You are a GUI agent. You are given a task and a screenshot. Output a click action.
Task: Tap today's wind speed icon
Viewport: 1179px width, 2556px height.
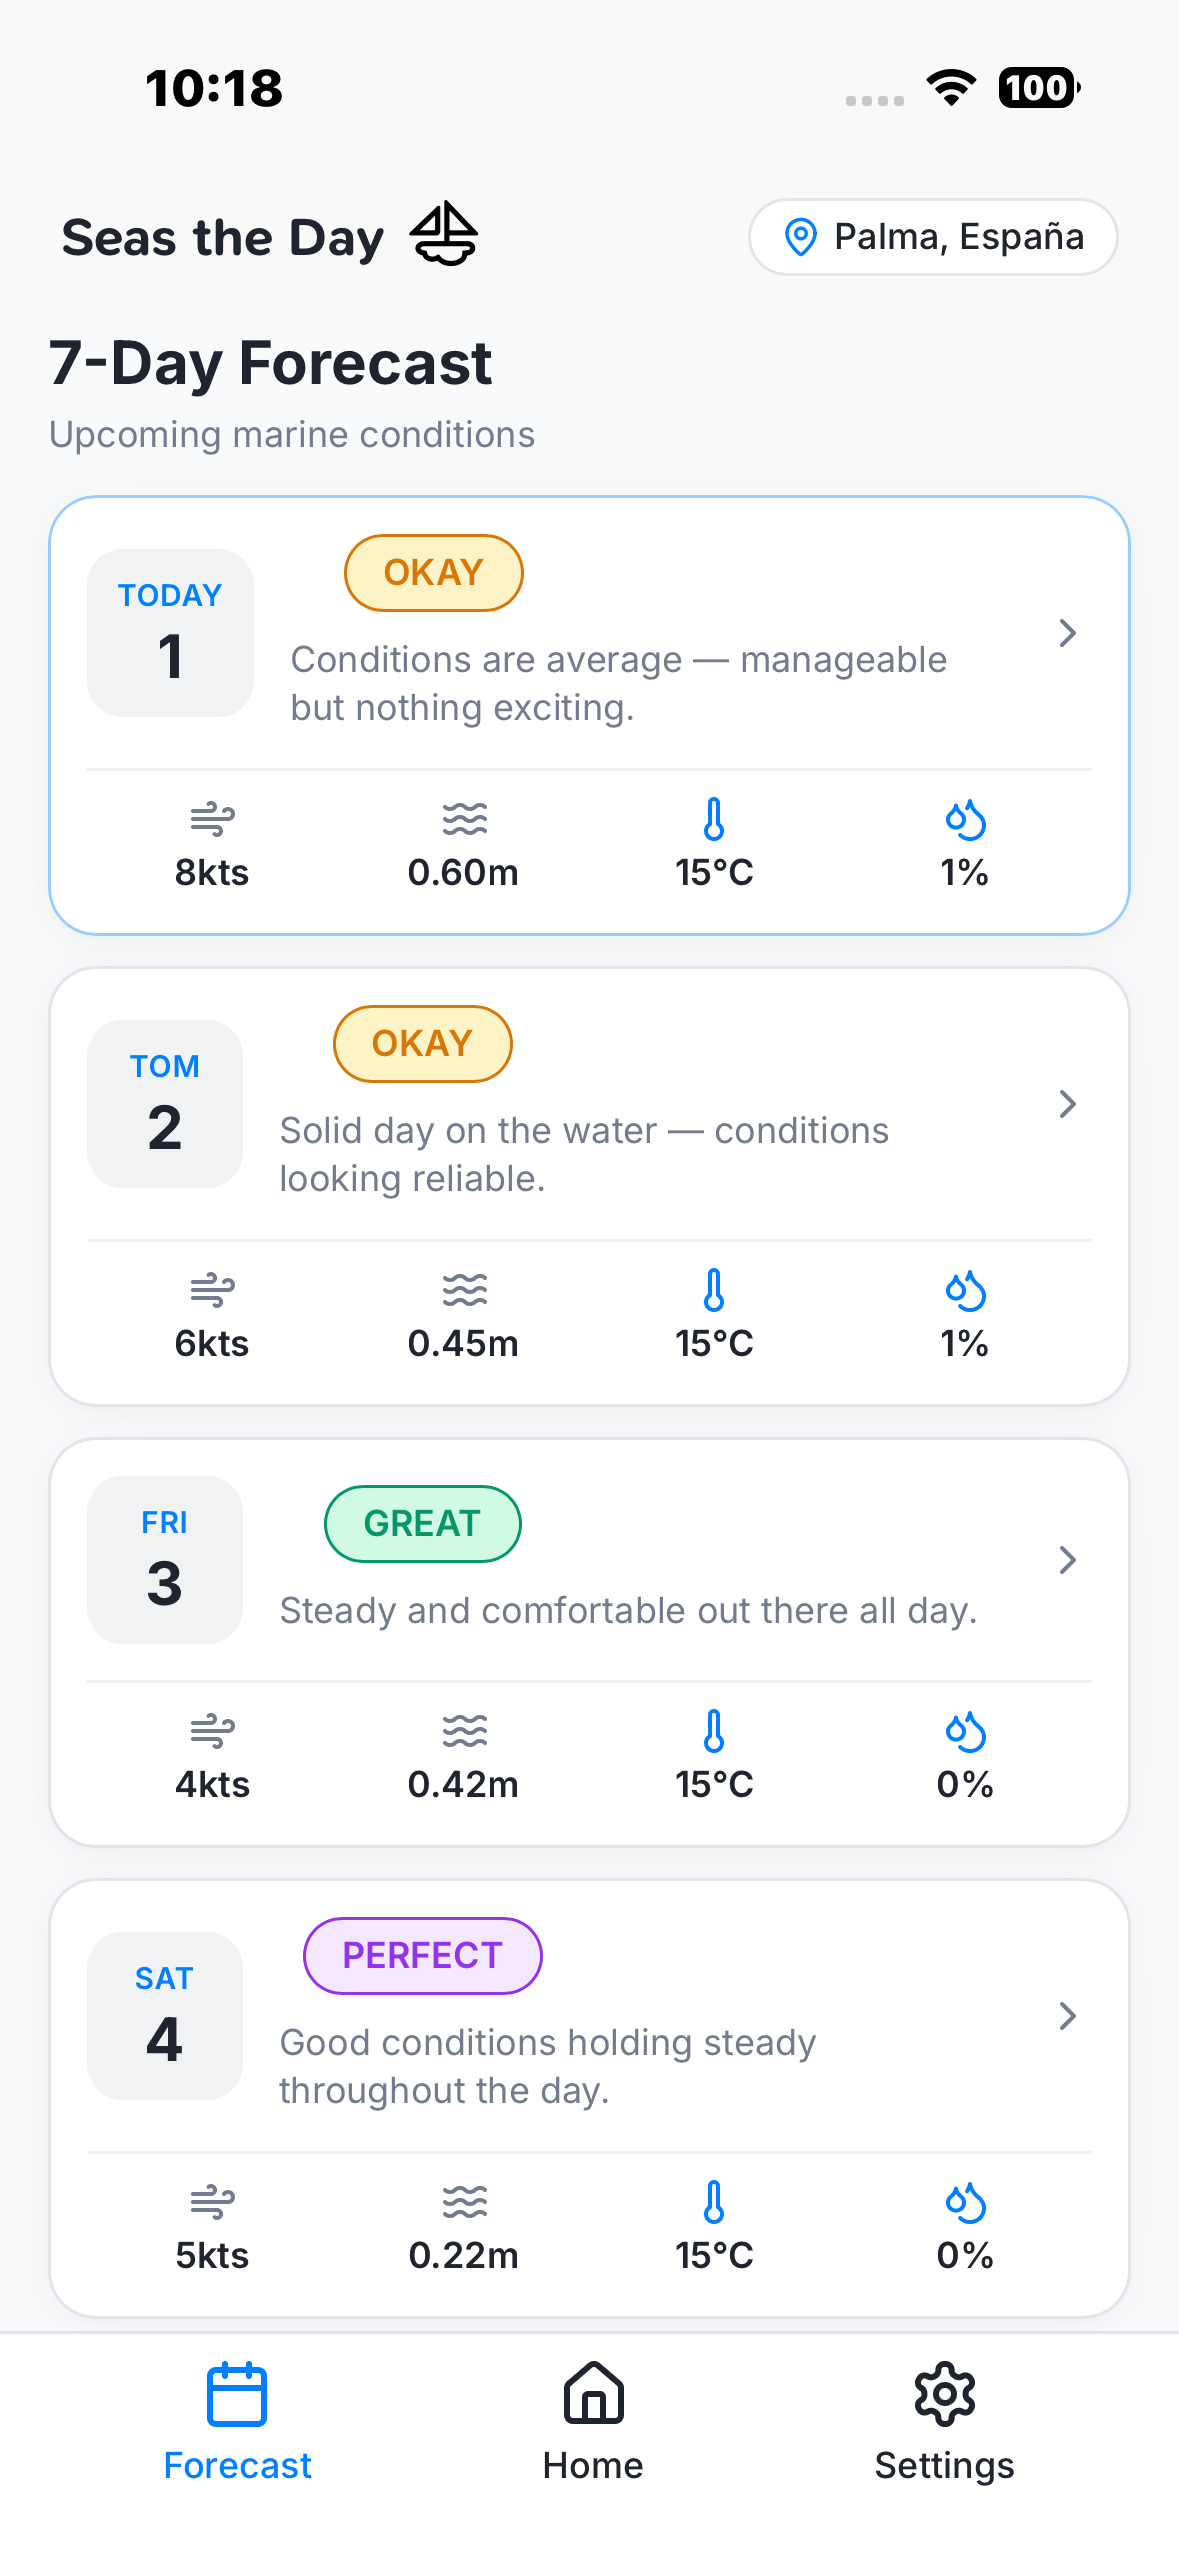pyautogui.click(x=212, y=819)
